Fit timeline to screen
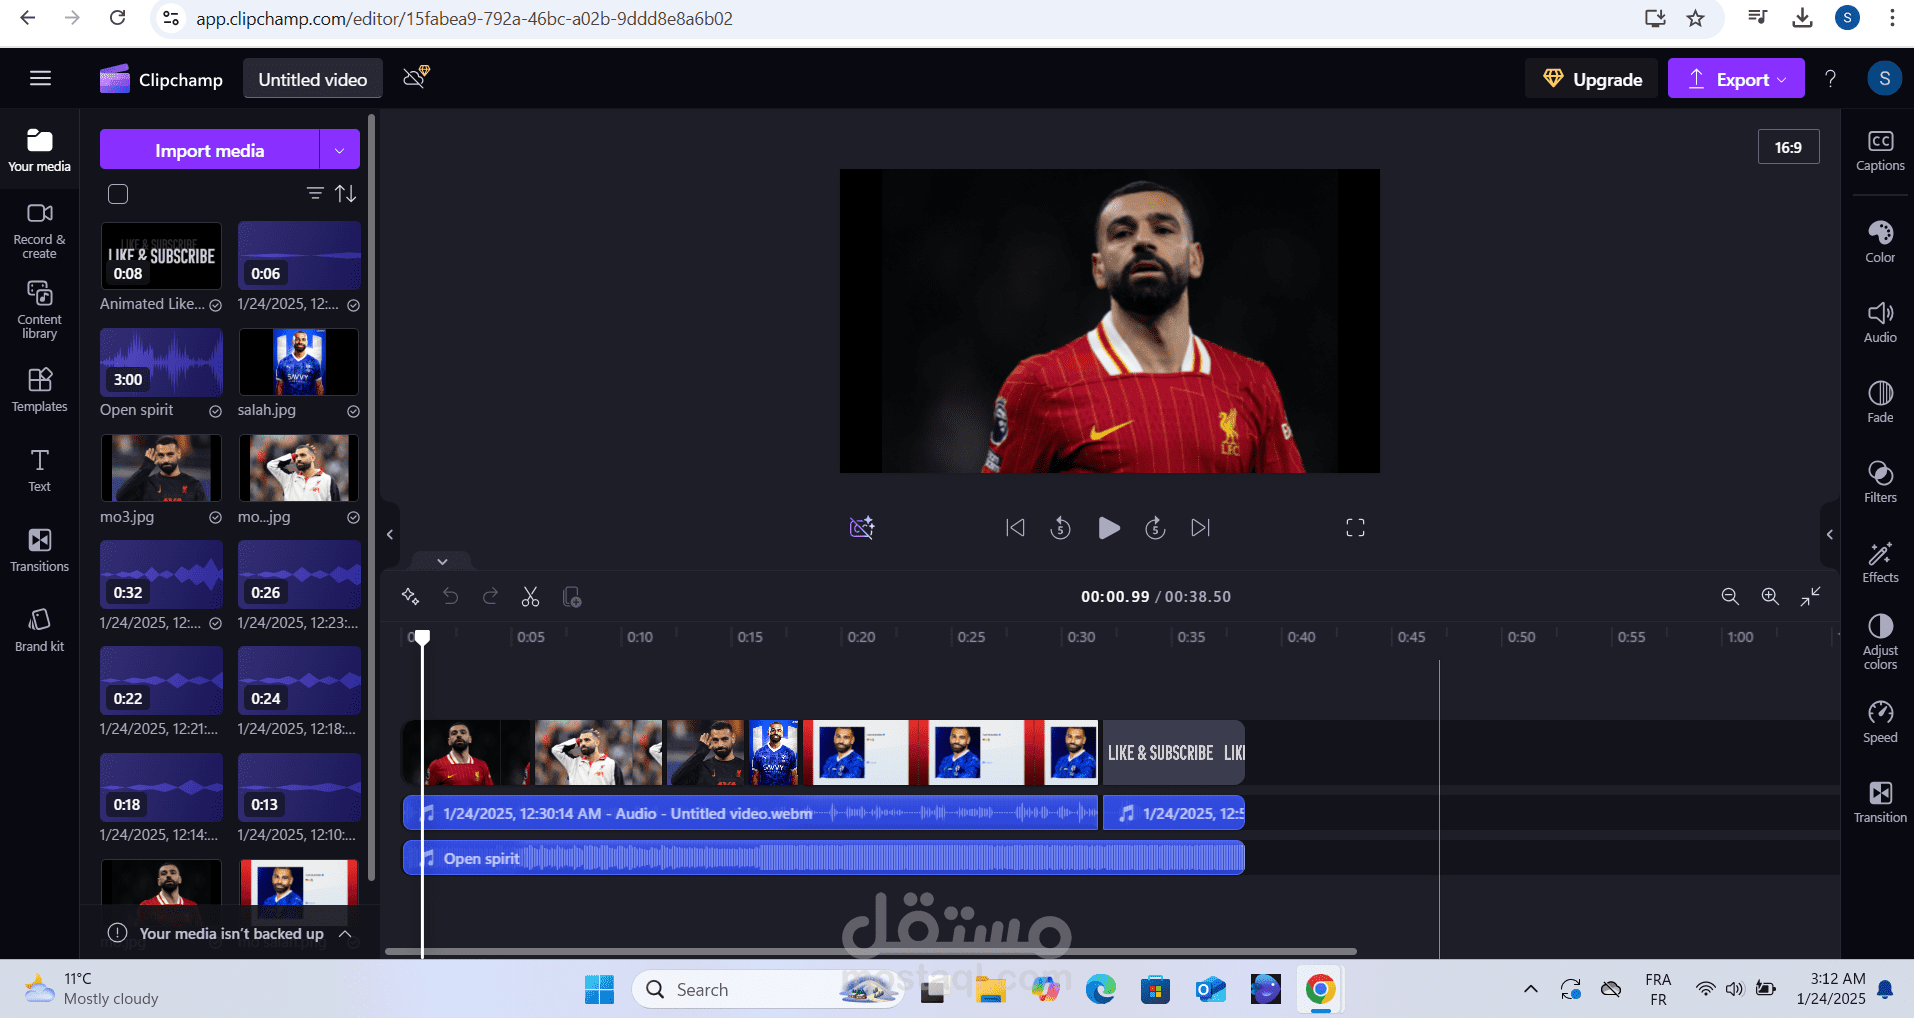This screenshot has height=1018, width=1914. pyautogui.click(x=1811, y=596)
